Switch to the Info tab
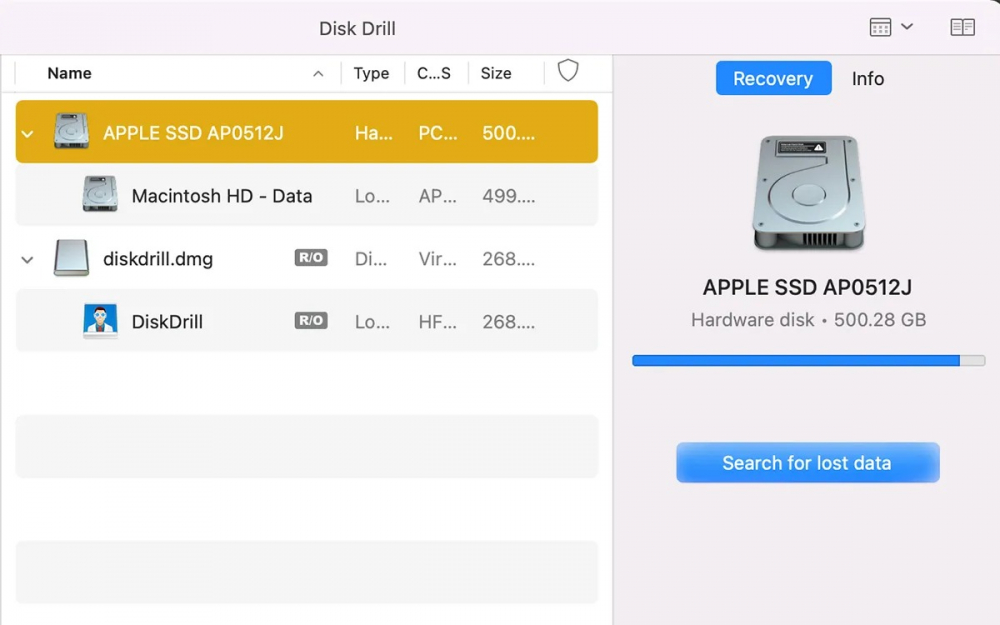1000x625 pixels. [867, 78]
